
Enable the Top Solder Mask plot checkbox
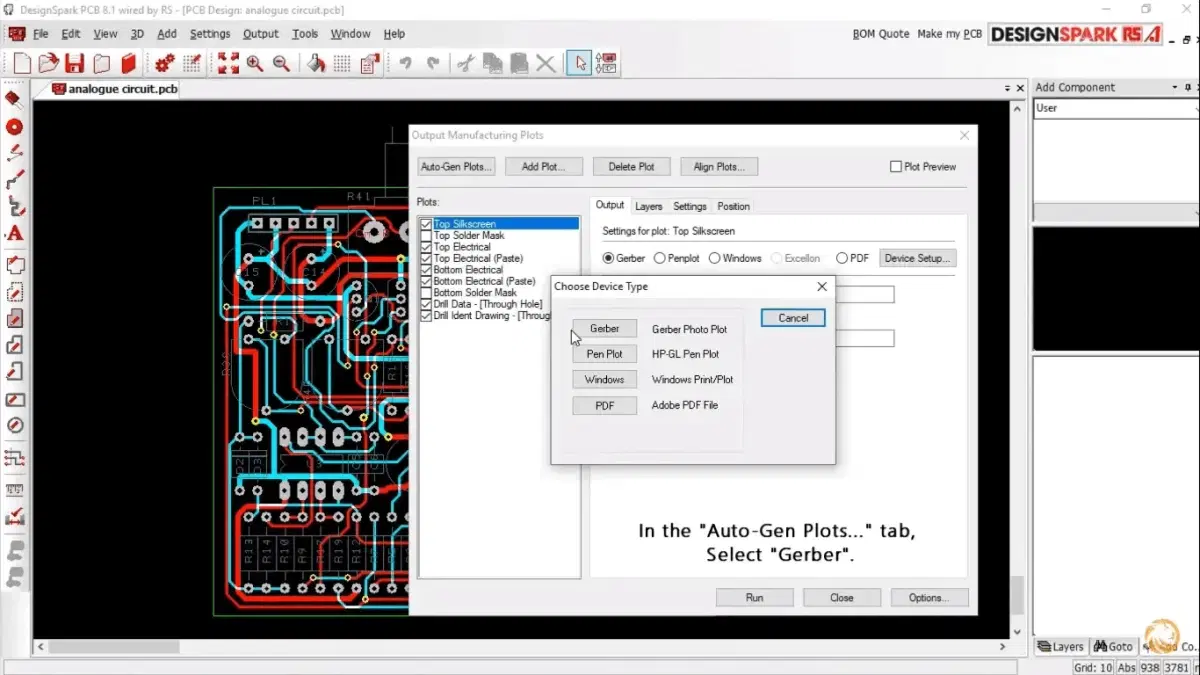pos(427,236)
